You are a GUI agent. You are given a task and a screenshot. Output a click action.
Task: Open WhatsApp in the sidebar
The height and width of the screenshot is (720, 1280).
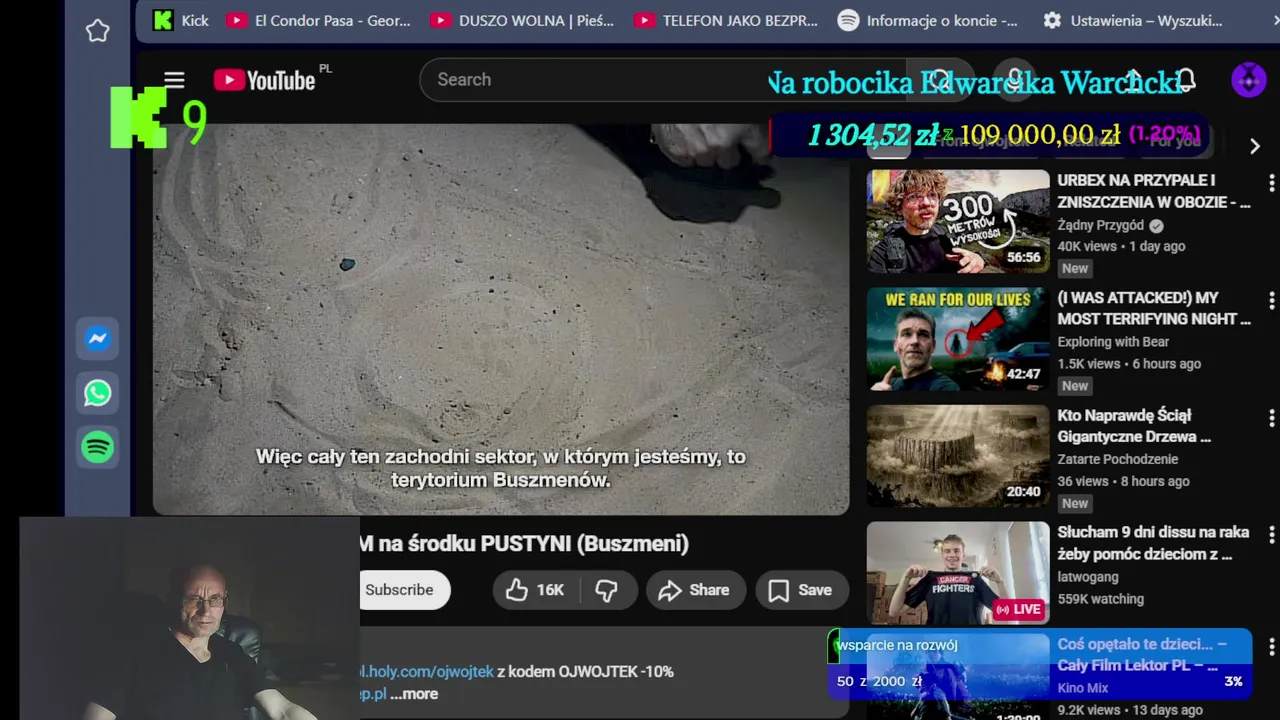[98, 393]
